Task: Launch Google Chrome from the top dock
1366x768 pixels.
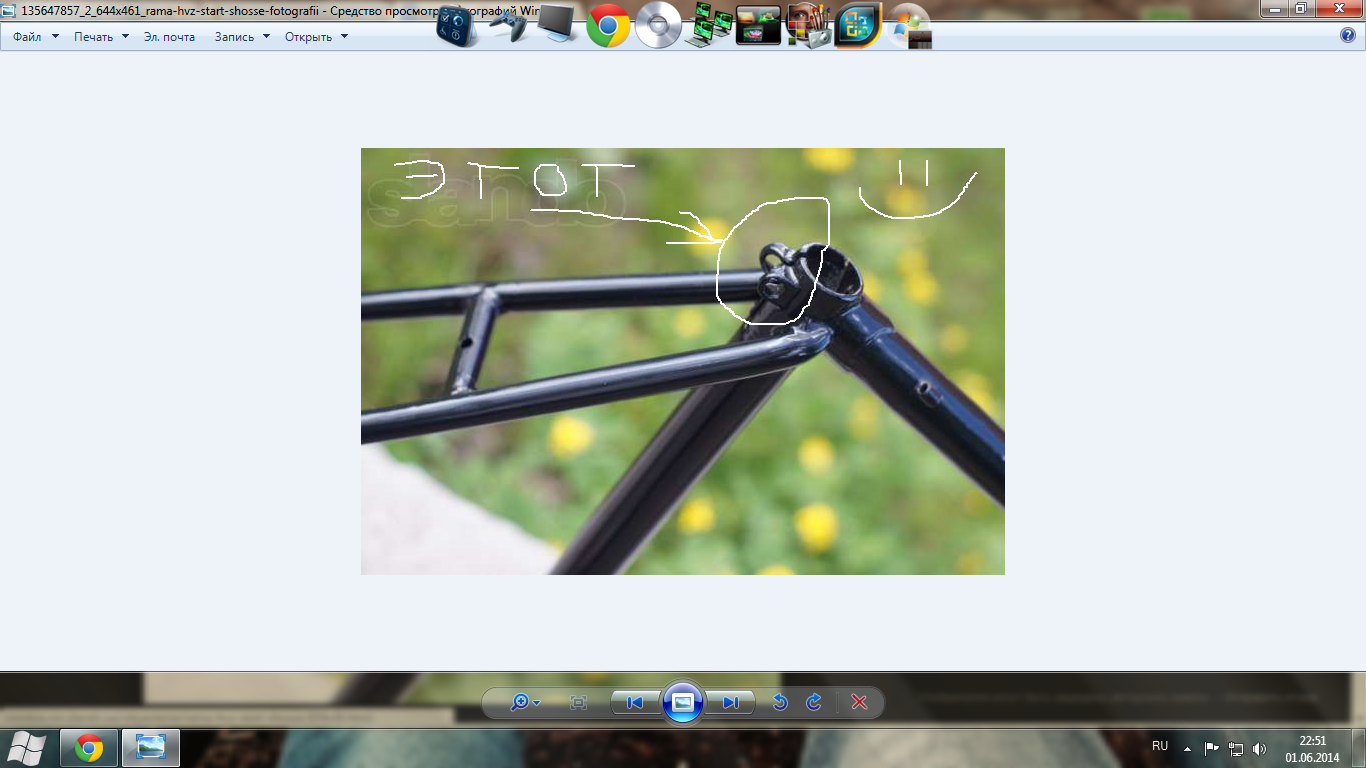Action: 607,26
